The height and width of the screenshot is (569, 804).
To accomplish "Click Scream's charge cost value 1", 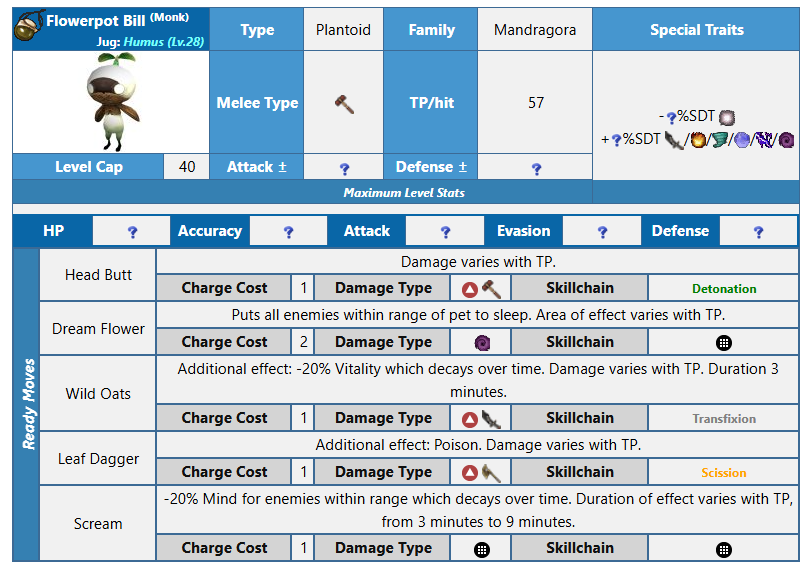I will click(304, 548).
